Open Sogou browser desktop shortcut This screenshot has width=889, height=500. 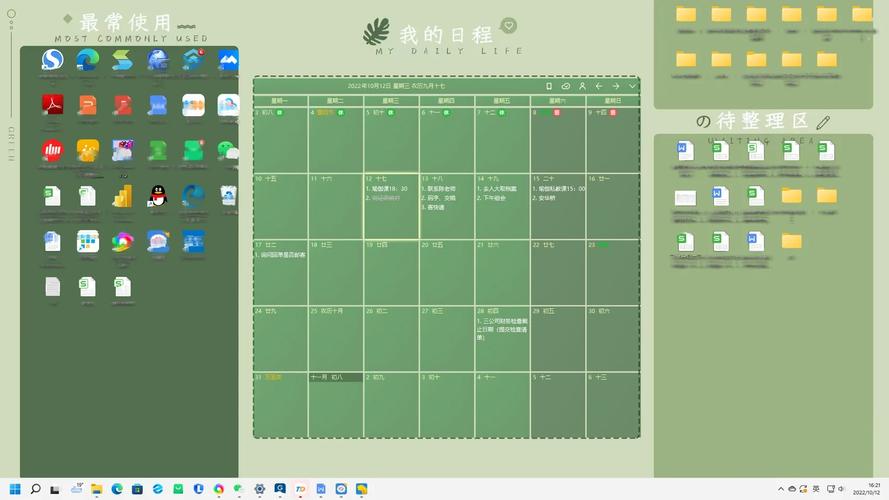coord(53,60)
